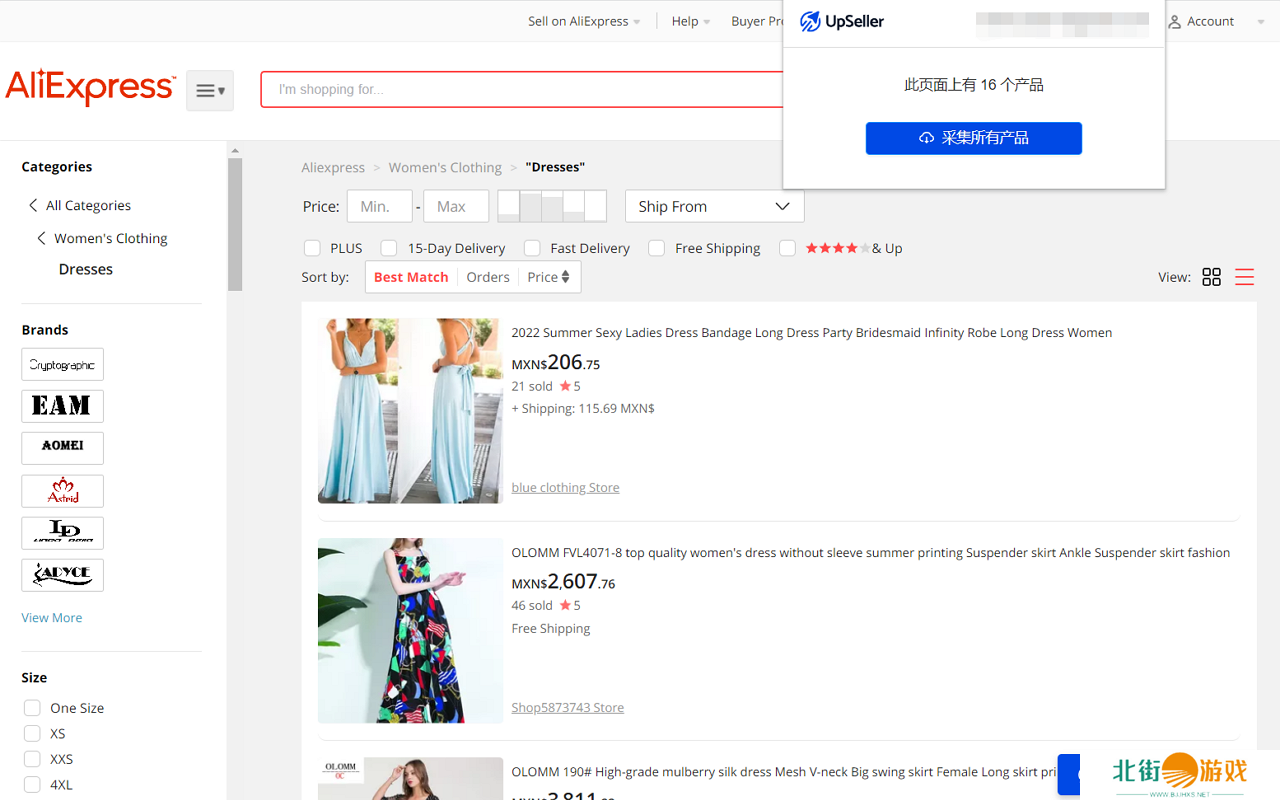Open the hamburger categories menu icon

[x=210, y=91]
